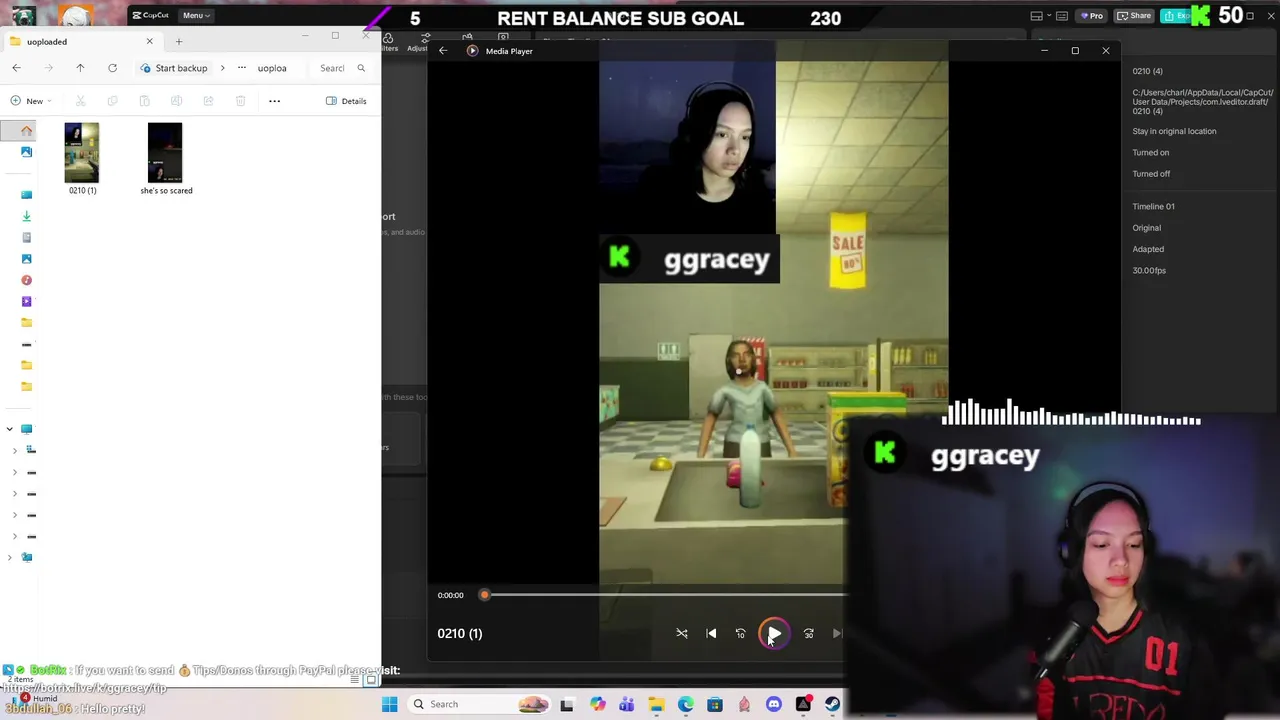Open Microsoft Teams from the taskbar
The image size is (1280, 720).
coord(626,704)
